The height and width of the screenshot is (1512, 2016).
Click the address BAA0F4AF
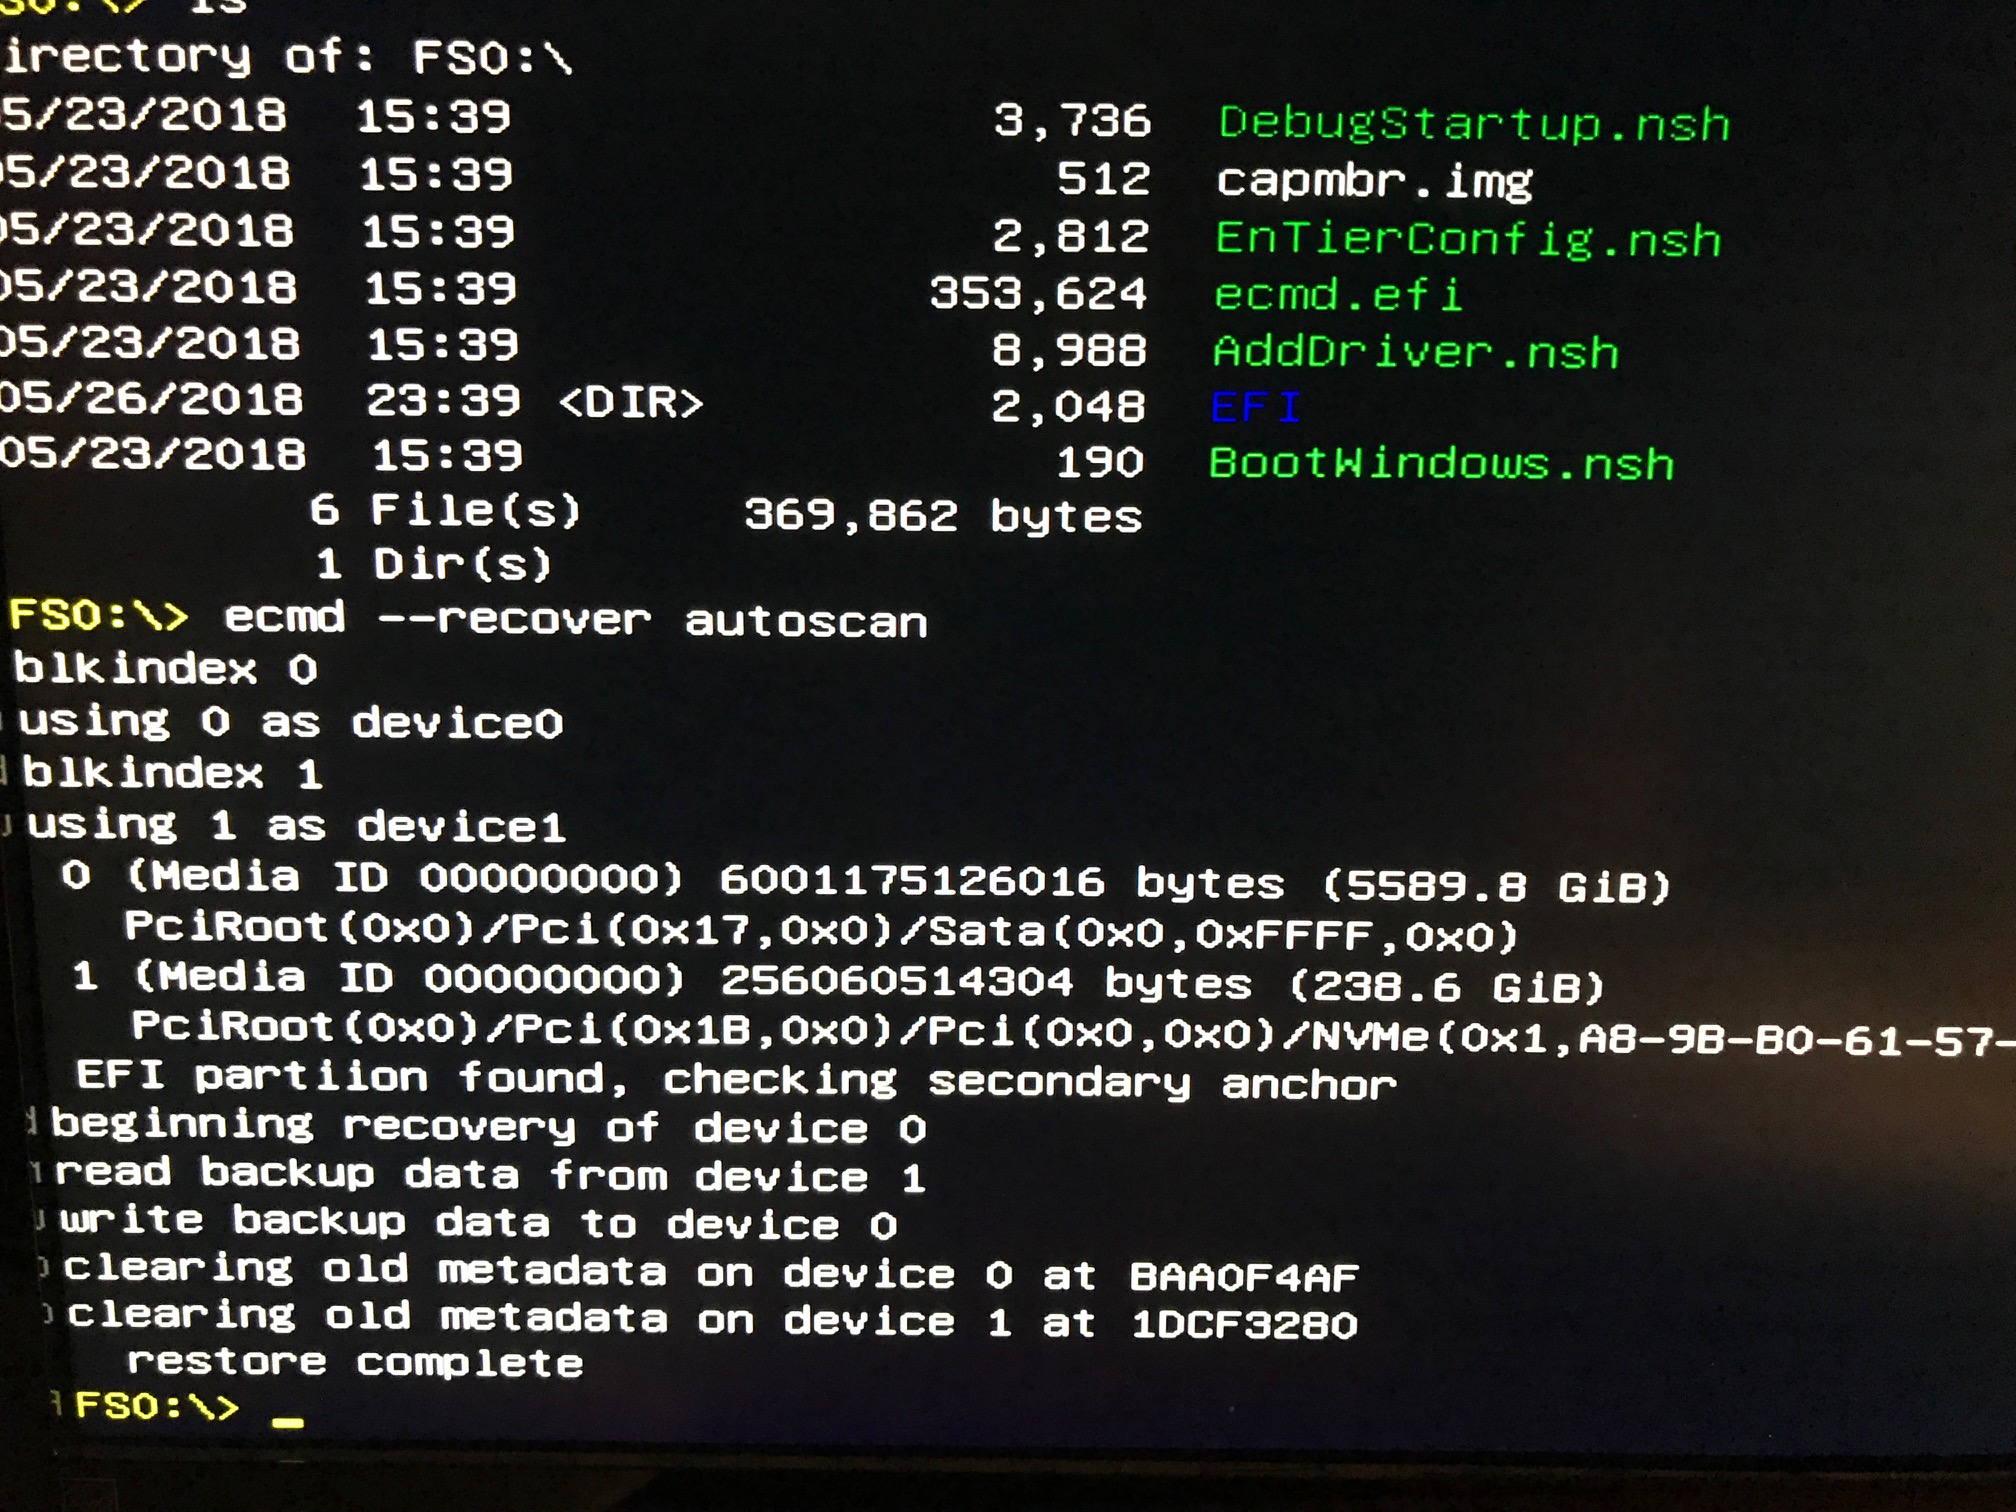pyautogui.click(x=1243, y=1277)
